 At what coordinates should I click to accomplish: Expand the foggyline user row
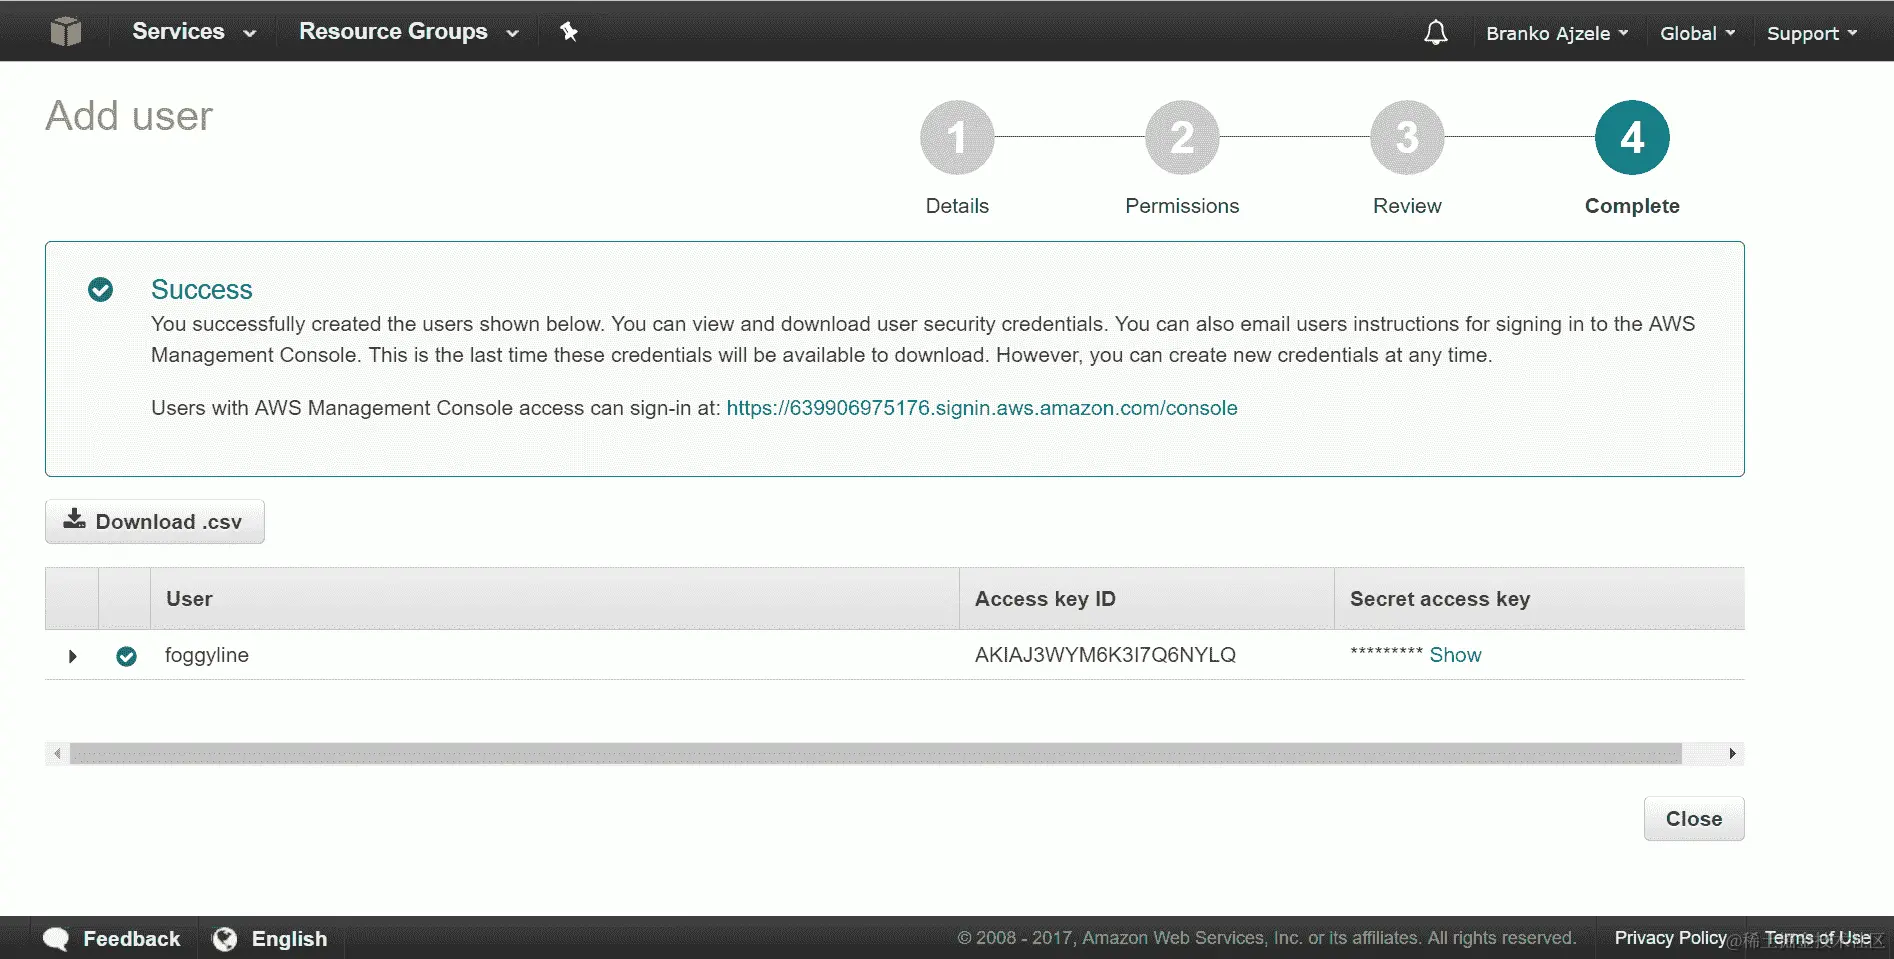point(72,656)
